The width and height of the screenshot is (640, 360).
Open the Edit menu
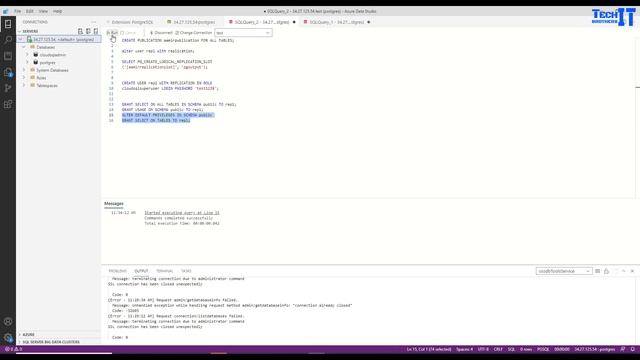pos(30,11)
